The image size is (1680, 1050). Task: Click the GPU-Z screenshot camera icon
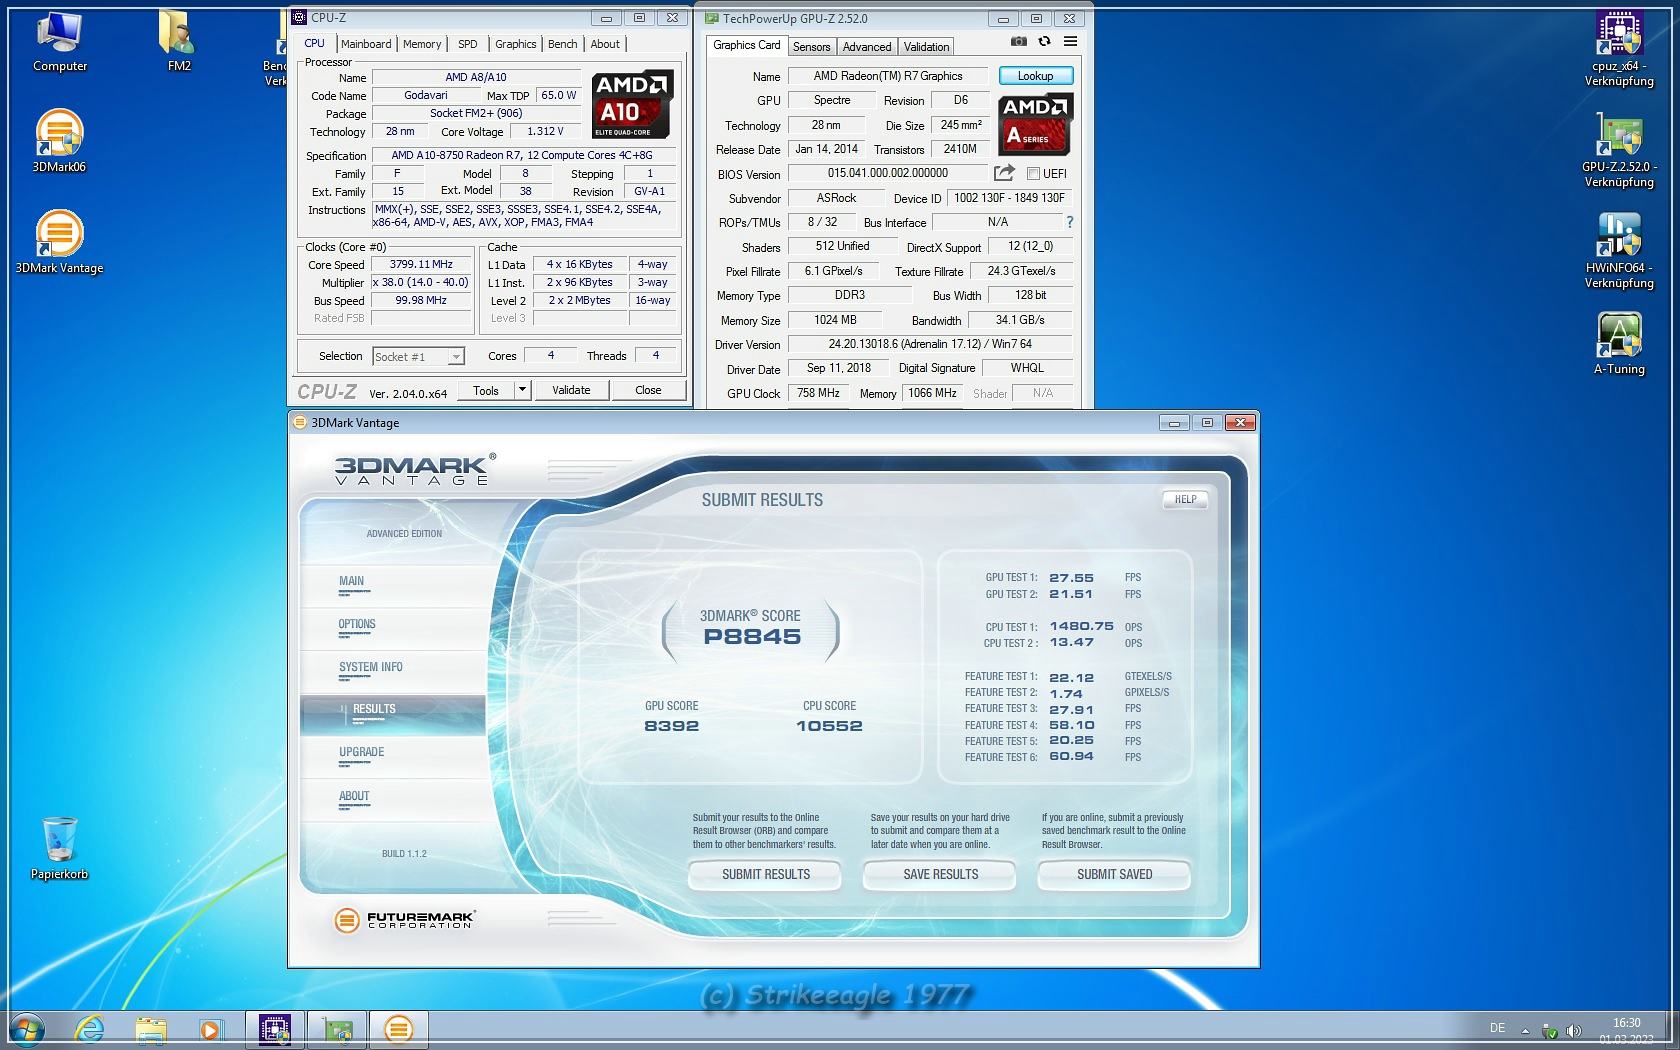click(1018, 42)
